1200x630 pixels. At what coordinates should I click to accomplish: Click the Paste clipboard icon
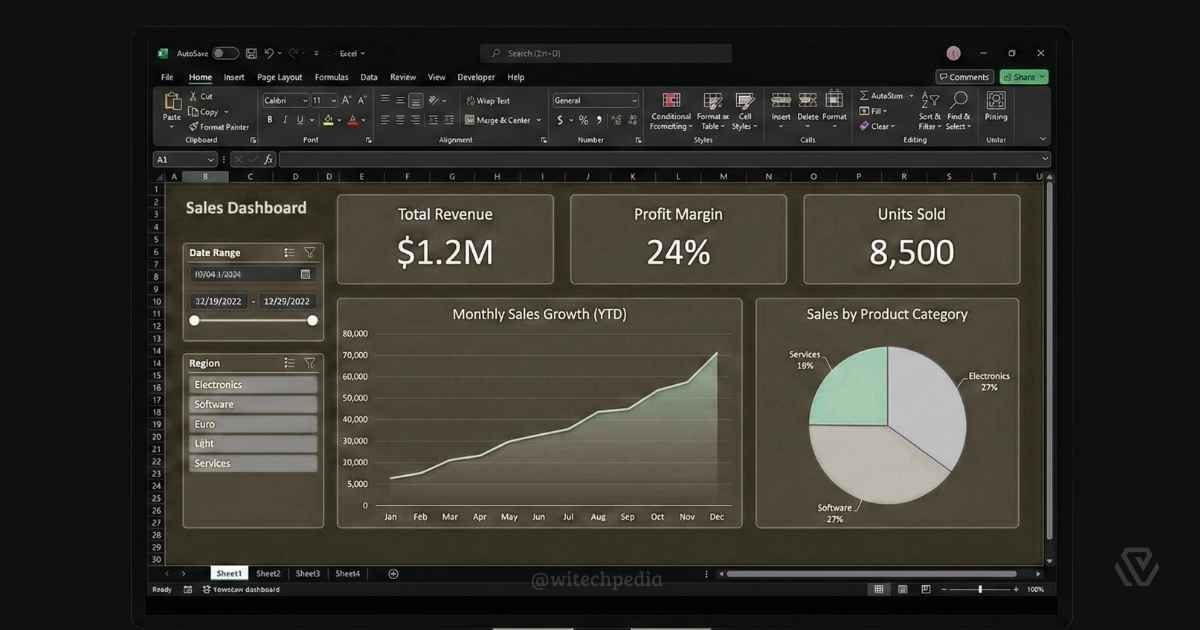point(172,102)
